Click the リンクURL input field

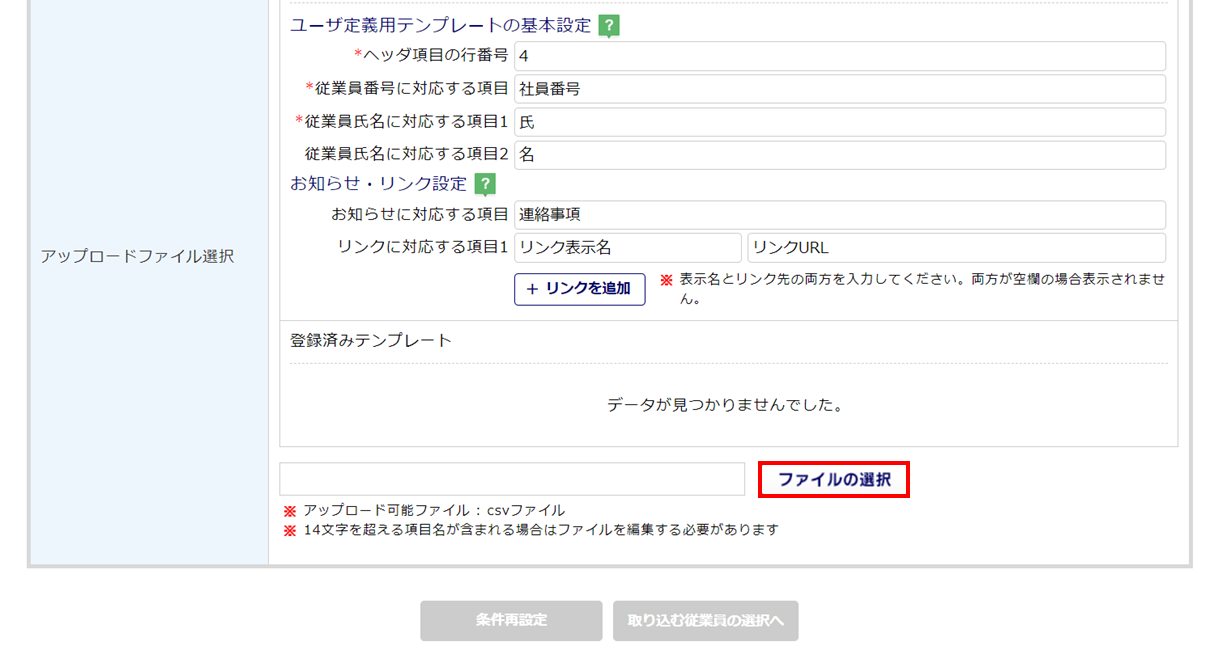point(957,248)
